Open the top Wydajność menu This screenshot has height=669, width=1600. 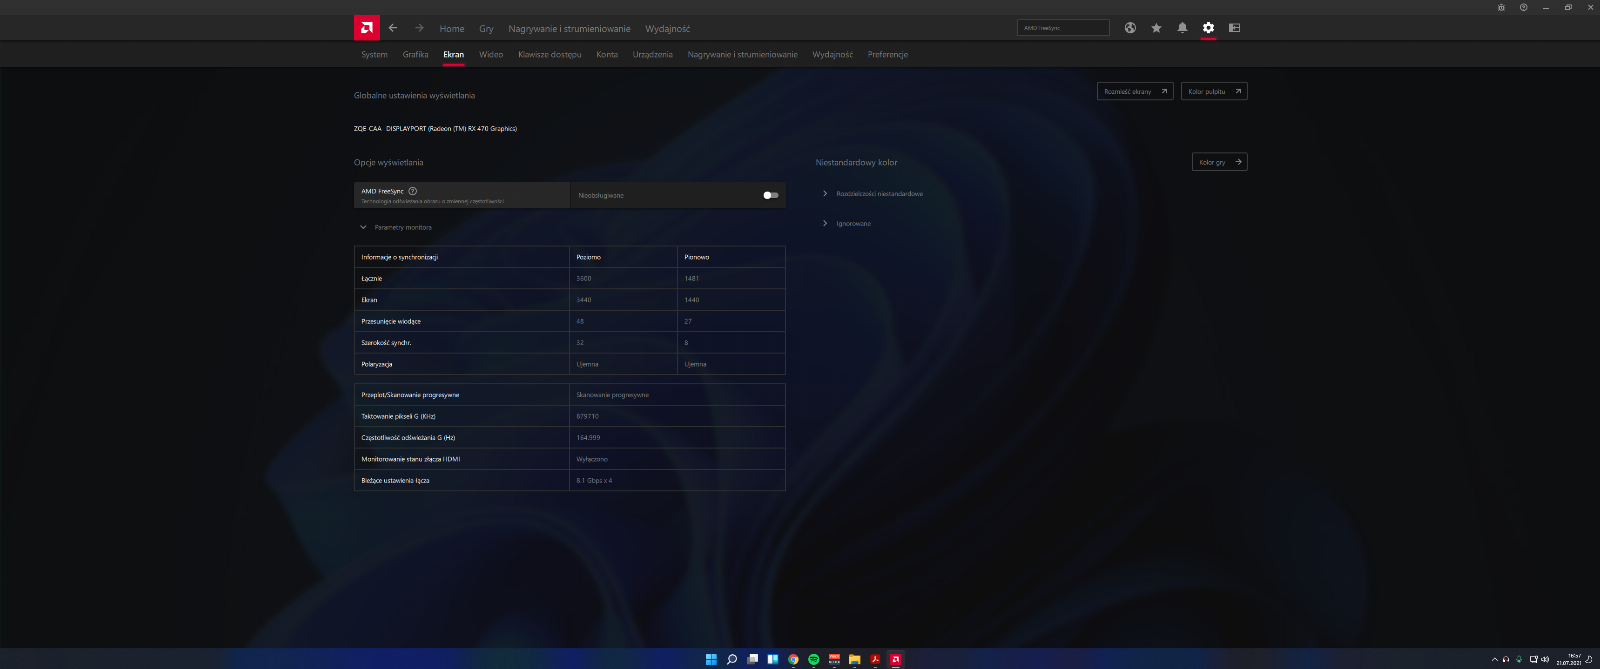pyautogui.click(x=667, y=29)
